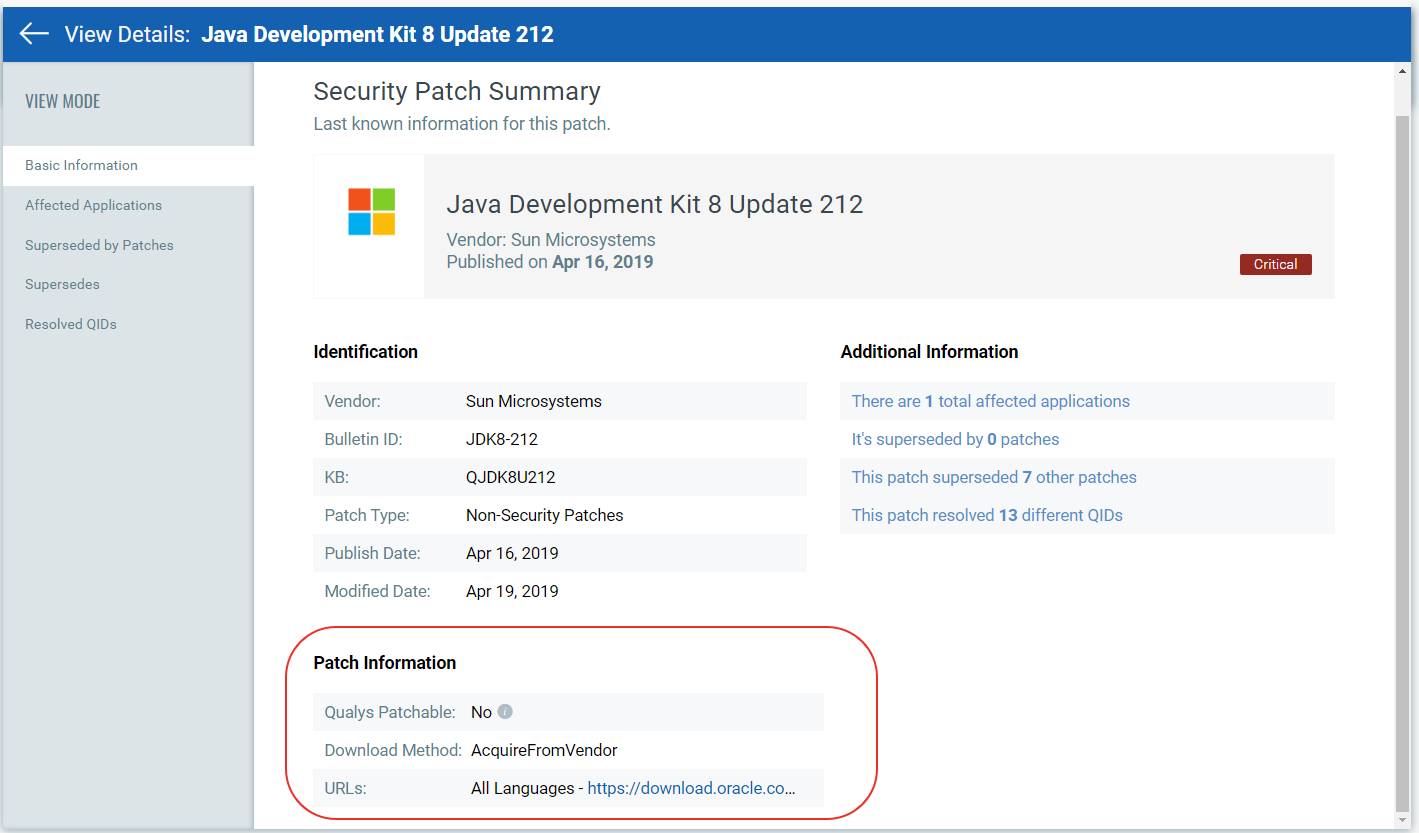Image resolution: width=1419 pixels, height=833 pixels.
Task: Click the Security Patch Summary heading
Action: point(457,91)
